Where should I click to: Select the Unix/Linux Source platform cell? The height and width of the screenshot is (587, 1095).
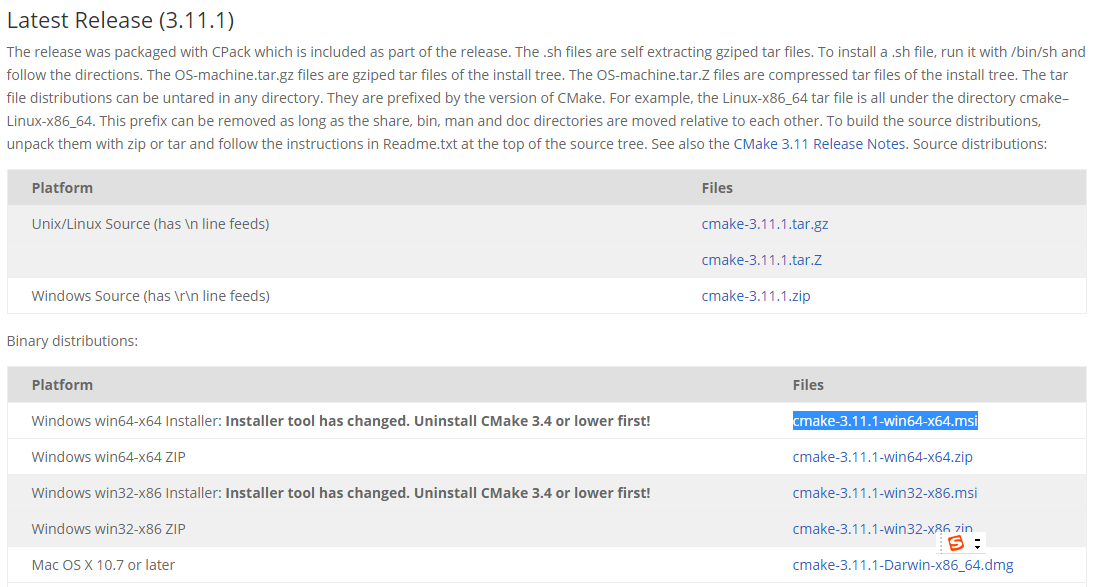click(x=150, y=224)
